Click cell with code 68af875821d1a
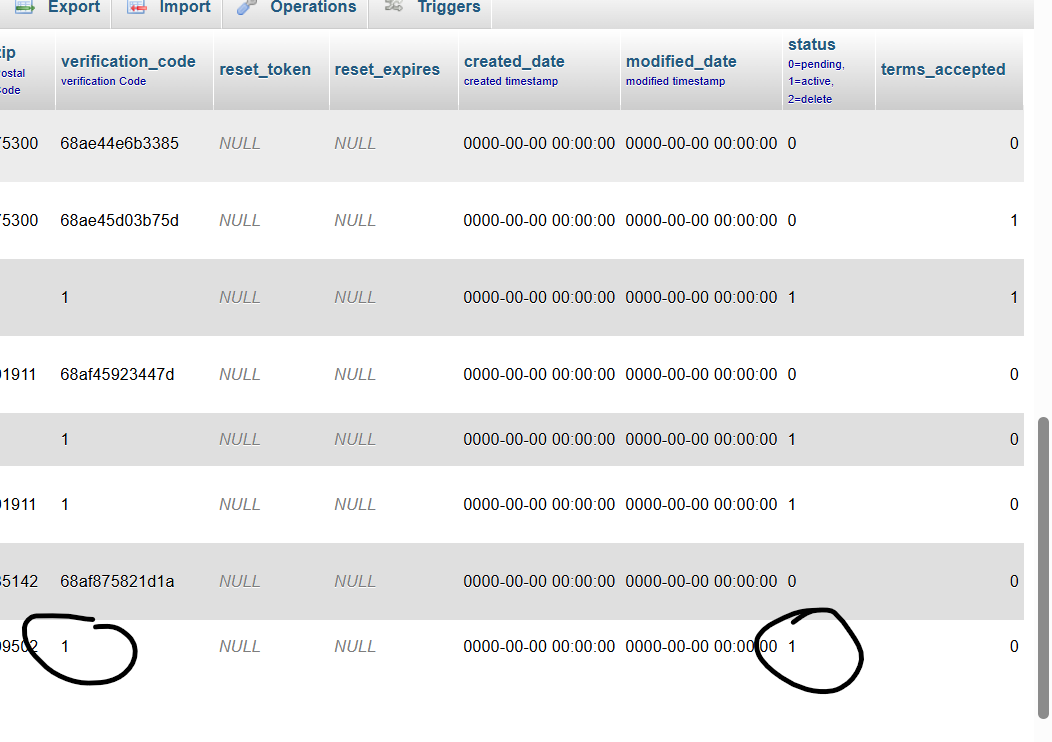The image size is (1052, 742). [117, 582]
